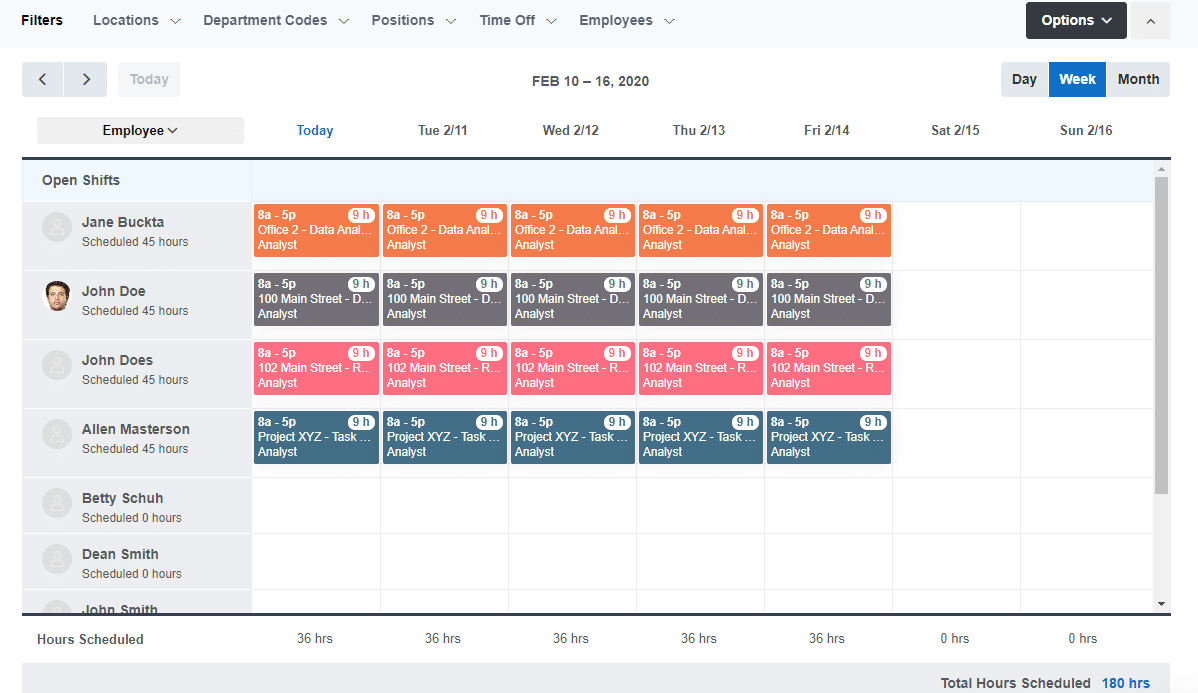Open the Positions filter menu
This screenshot has height=693, width=1198.
pyautogui.click(x=413, y=21)
